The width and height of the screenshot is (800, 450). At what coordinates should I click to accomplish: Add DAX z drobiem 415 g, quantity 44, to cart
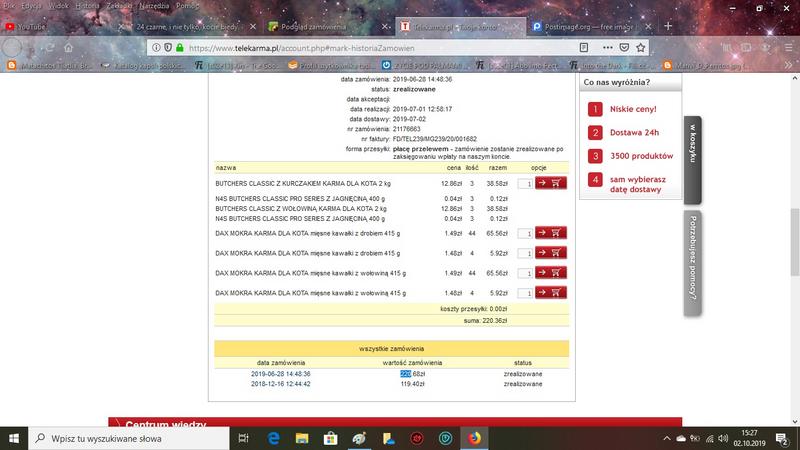coord(551,233)
